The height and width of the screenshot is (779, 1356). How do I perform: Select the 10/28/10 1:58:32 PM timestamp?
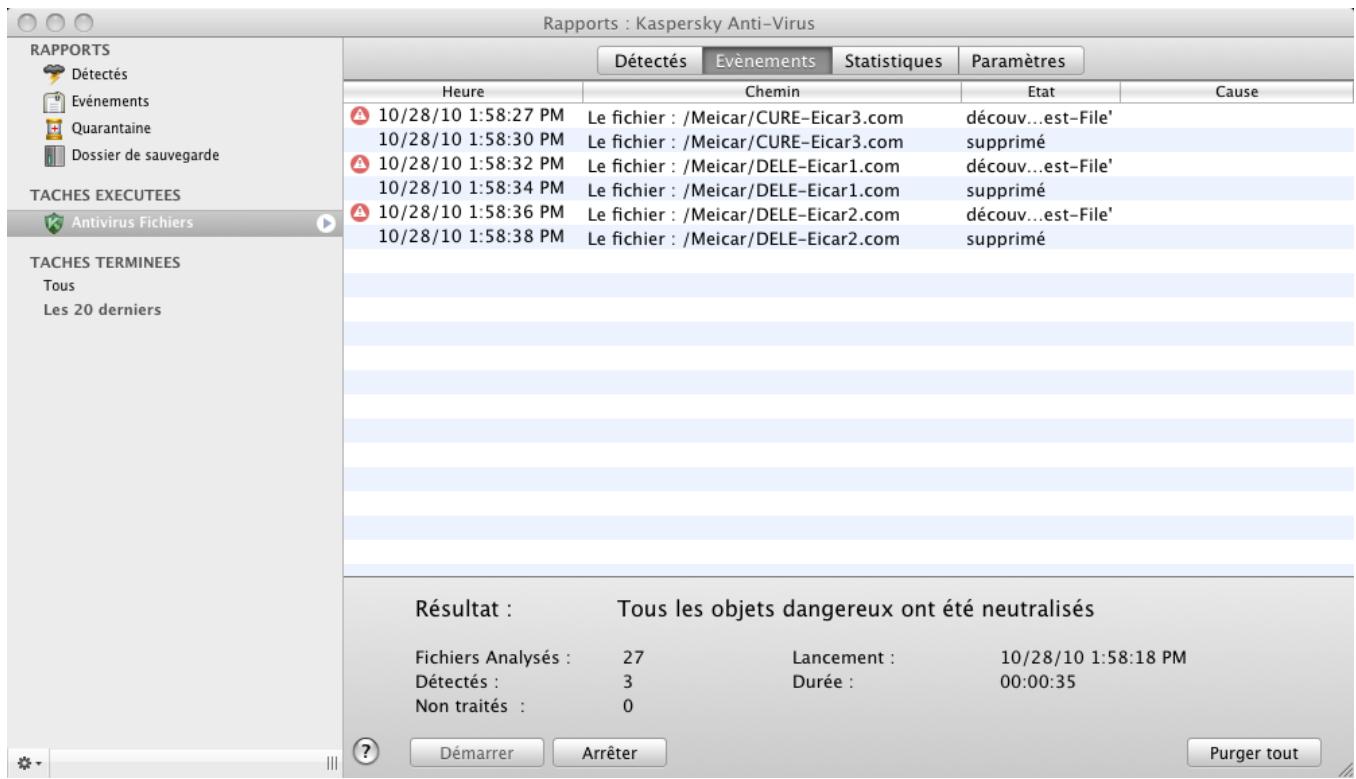(471, 164)
